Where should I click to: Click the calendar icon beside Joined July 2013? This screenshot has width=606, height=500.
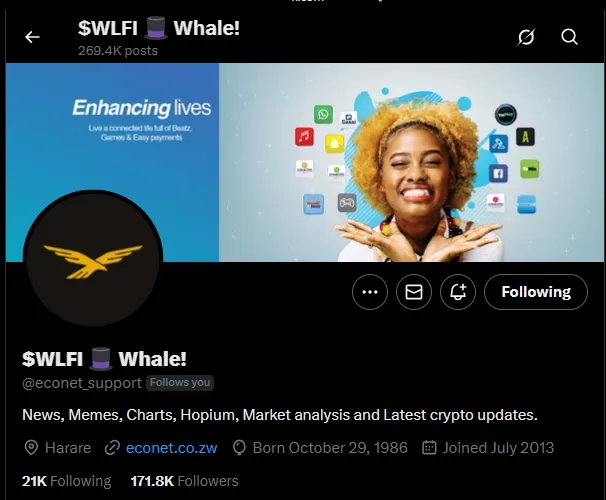[429, 448]
